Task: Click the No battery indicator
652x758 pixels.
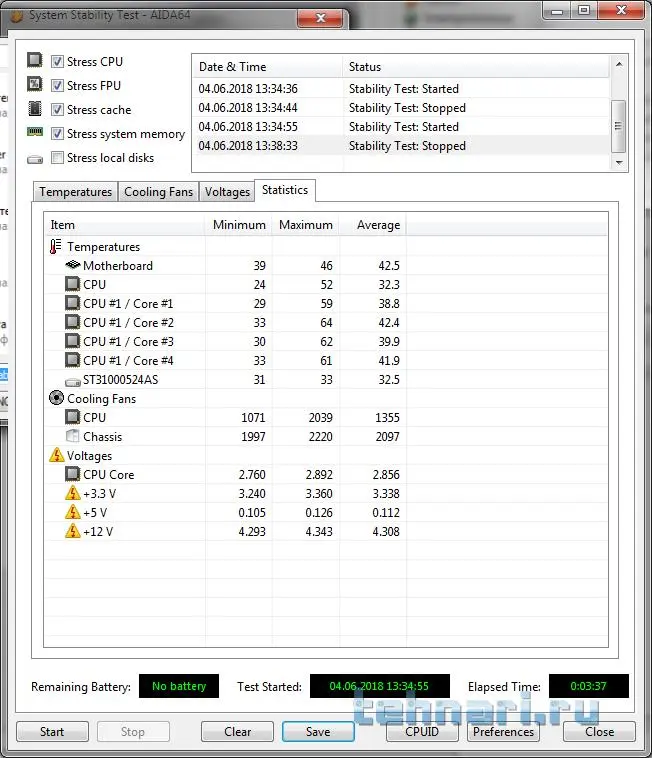Action: [x=179, y=686]
